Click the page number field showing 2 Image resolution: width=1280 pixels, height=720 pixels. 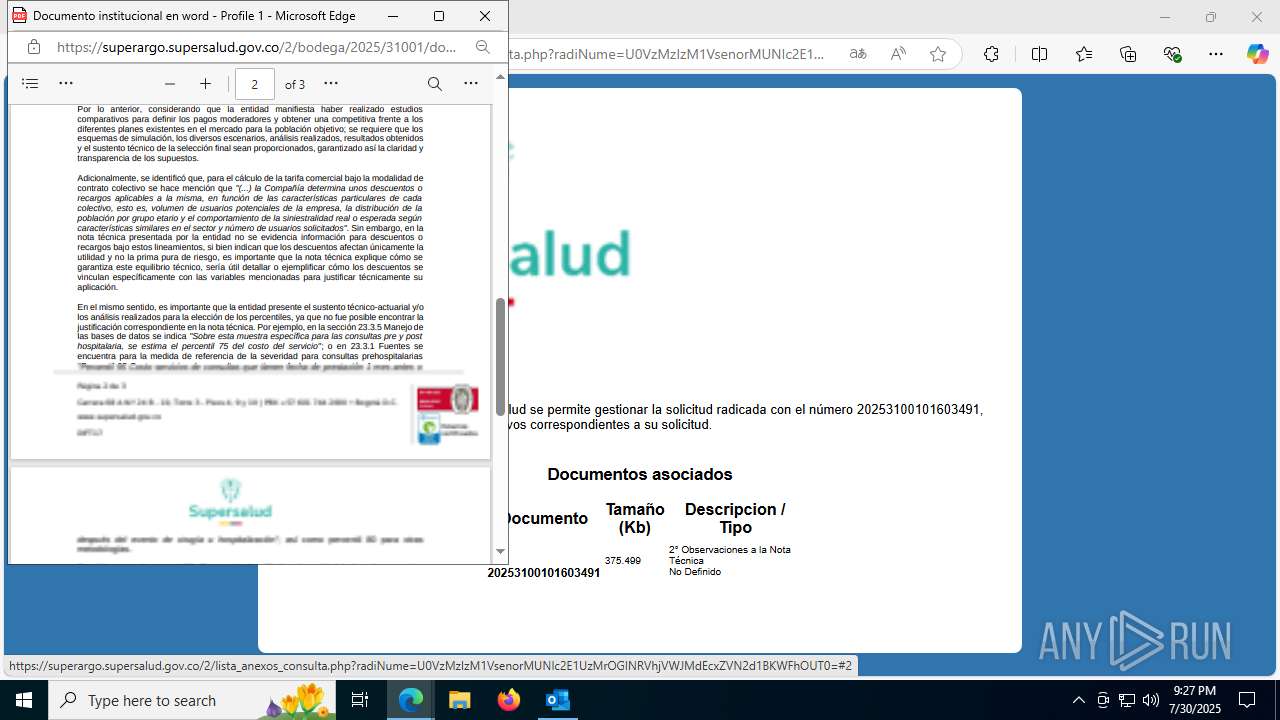tap(255, 84)
